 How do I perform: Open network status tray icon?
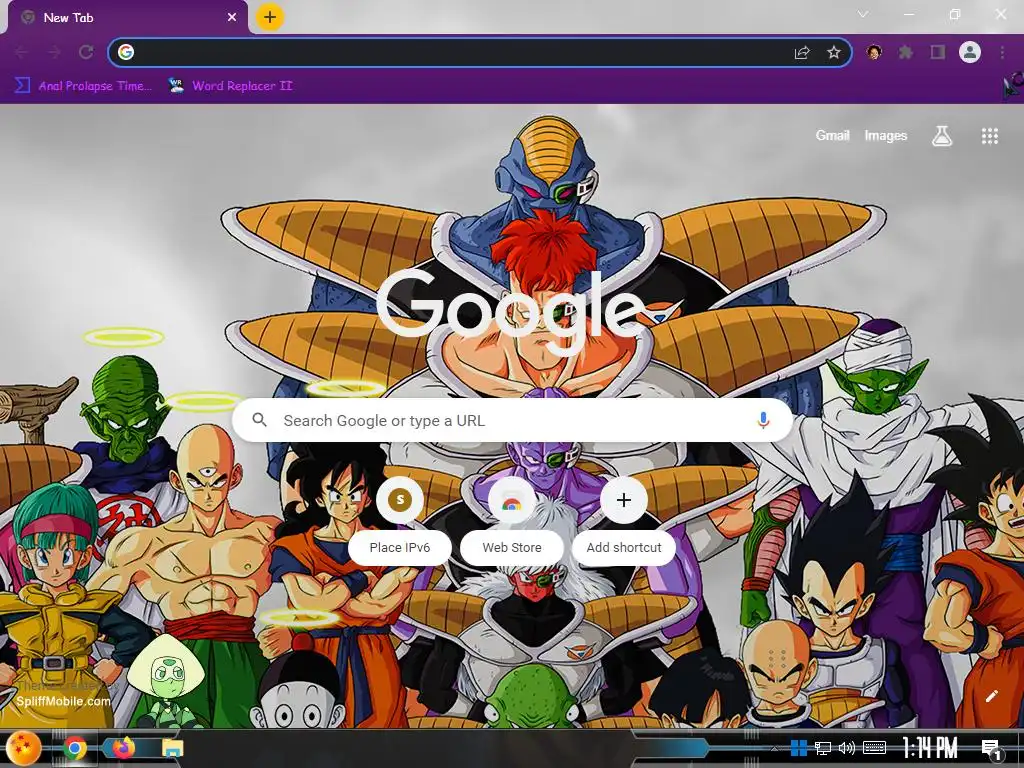pos(823,748)
